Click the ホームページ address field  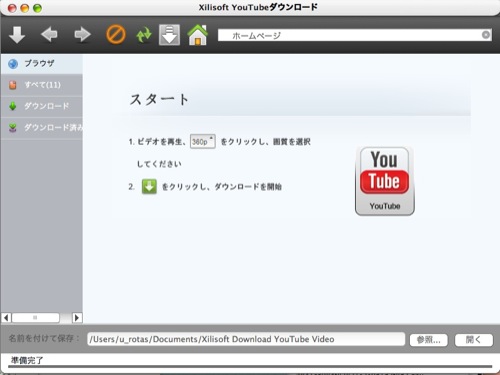pos(355,35)
